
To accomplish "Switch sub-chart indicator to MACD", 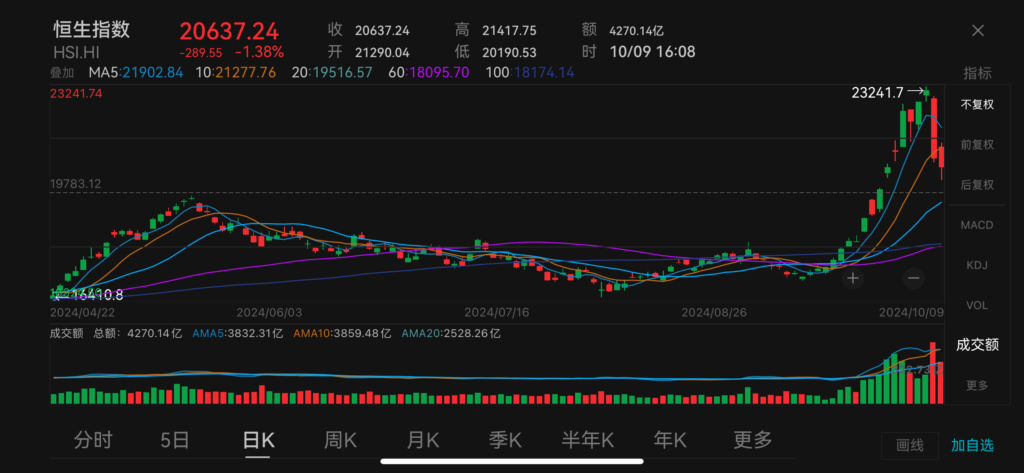I will click(x=977, y=225).
